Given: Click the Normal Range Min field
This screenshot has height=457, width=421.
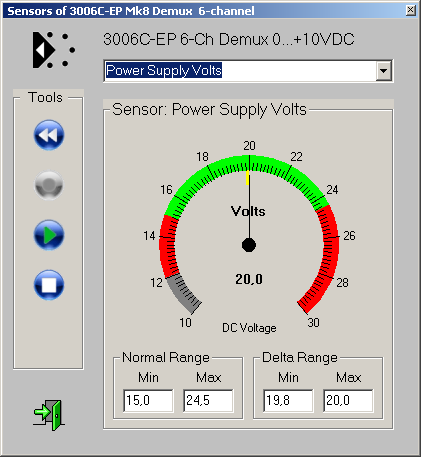Looking at the screenshot, I should tap(148, 400).
